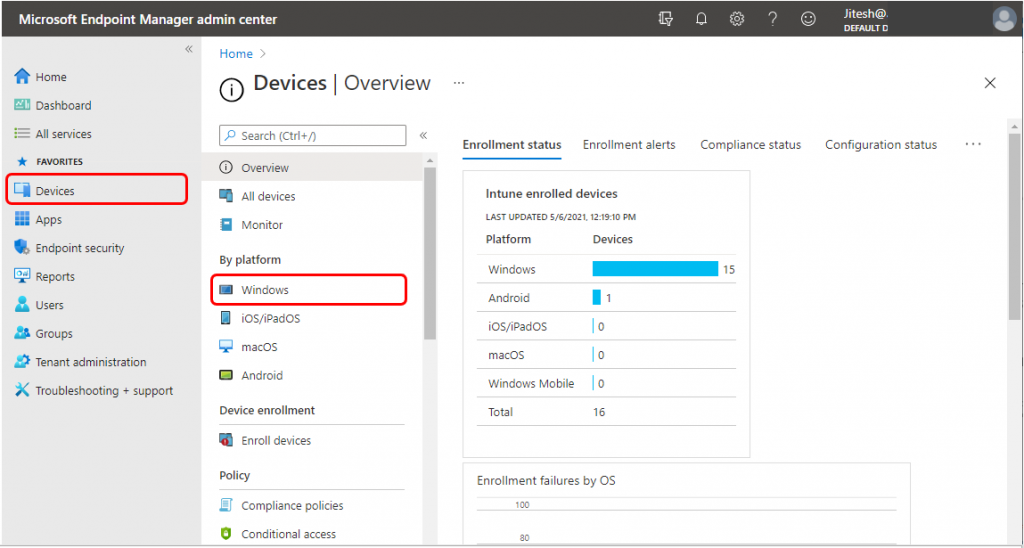Click the Dashboard icon in the sidebar
Viewport: 1024px width, 548px height.
pos(22,105)
